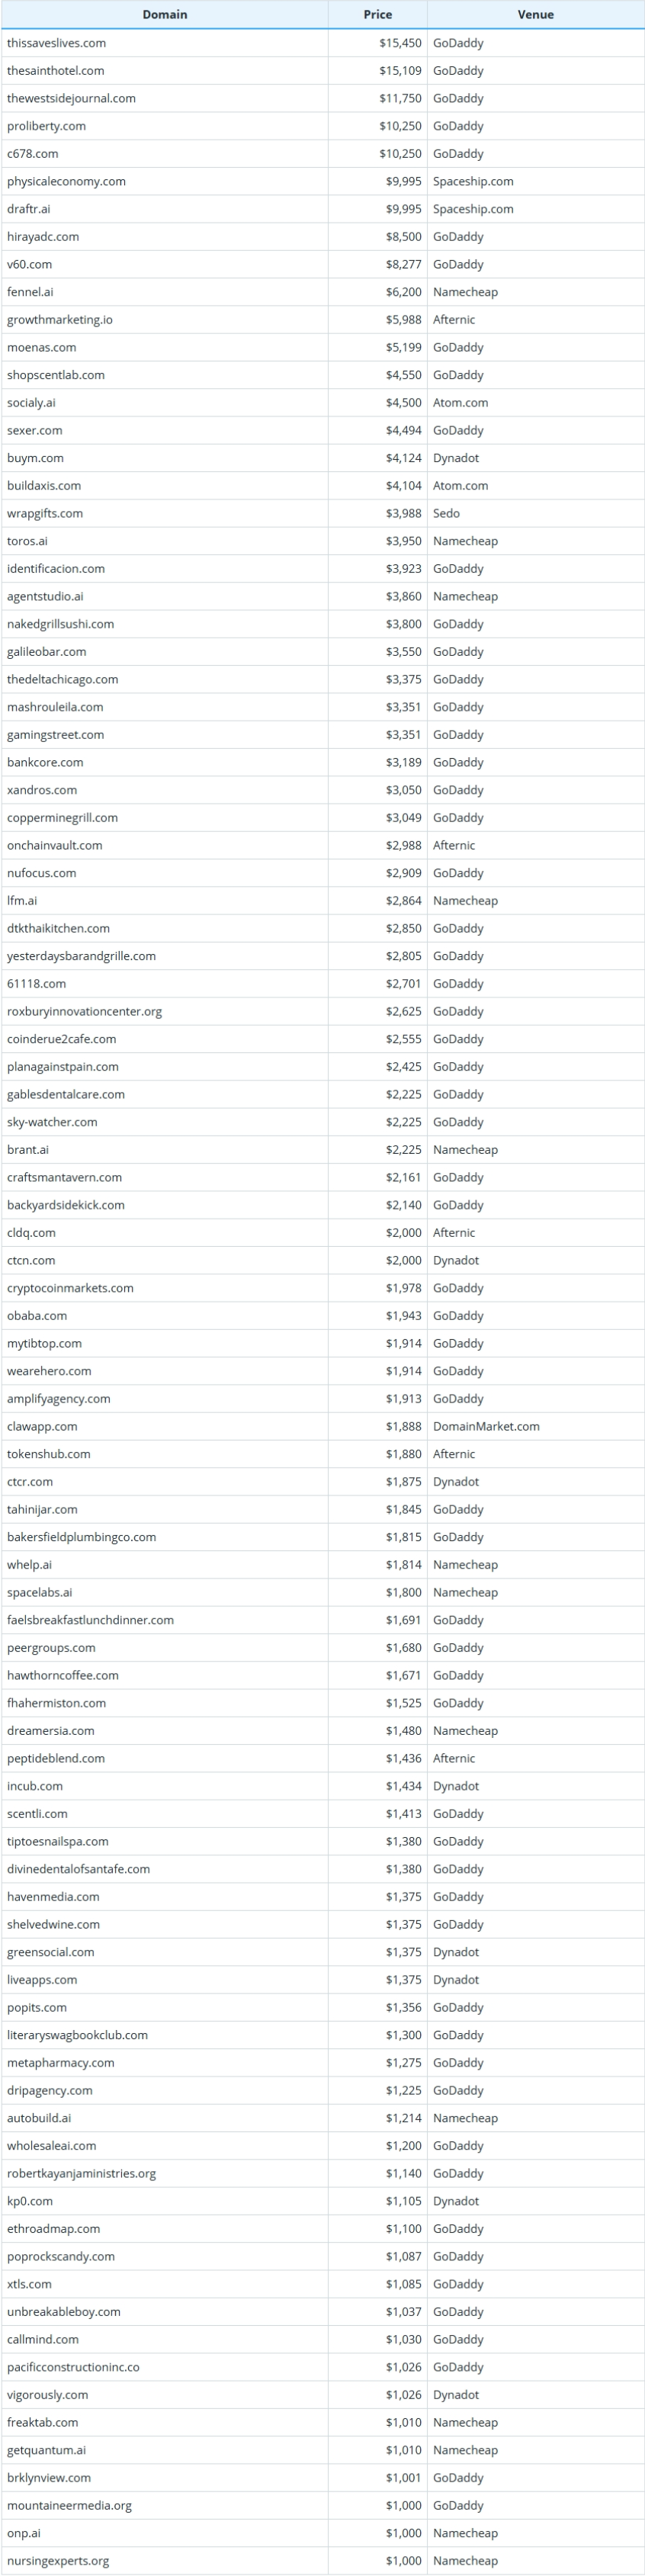Image resolution: width=645 pixels, height=2576 pixels.
Task: Click on xandros.com domain
Action: point(42,790)
